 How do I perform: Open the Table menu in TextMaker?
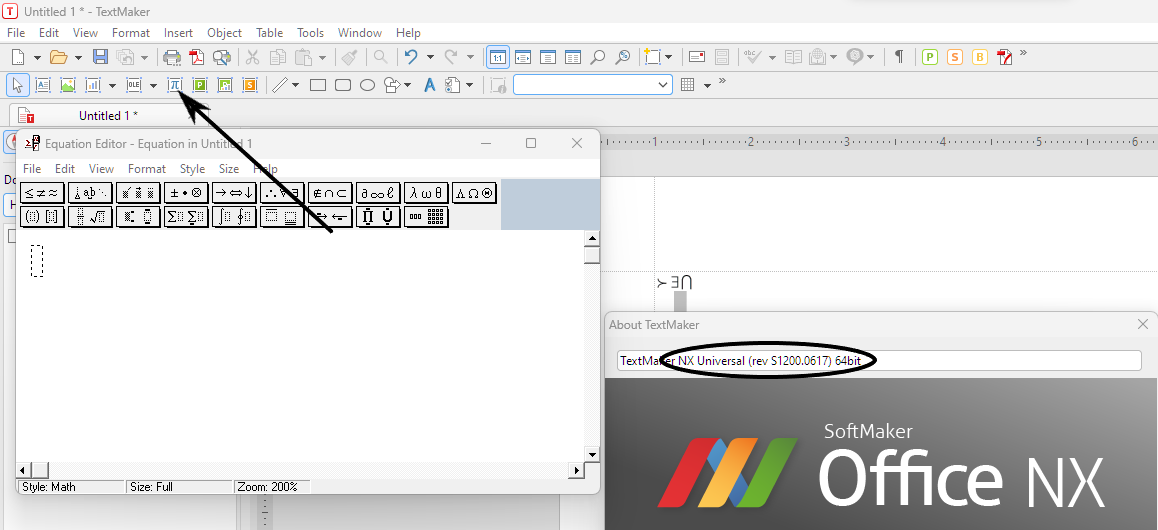coord(270,32)
